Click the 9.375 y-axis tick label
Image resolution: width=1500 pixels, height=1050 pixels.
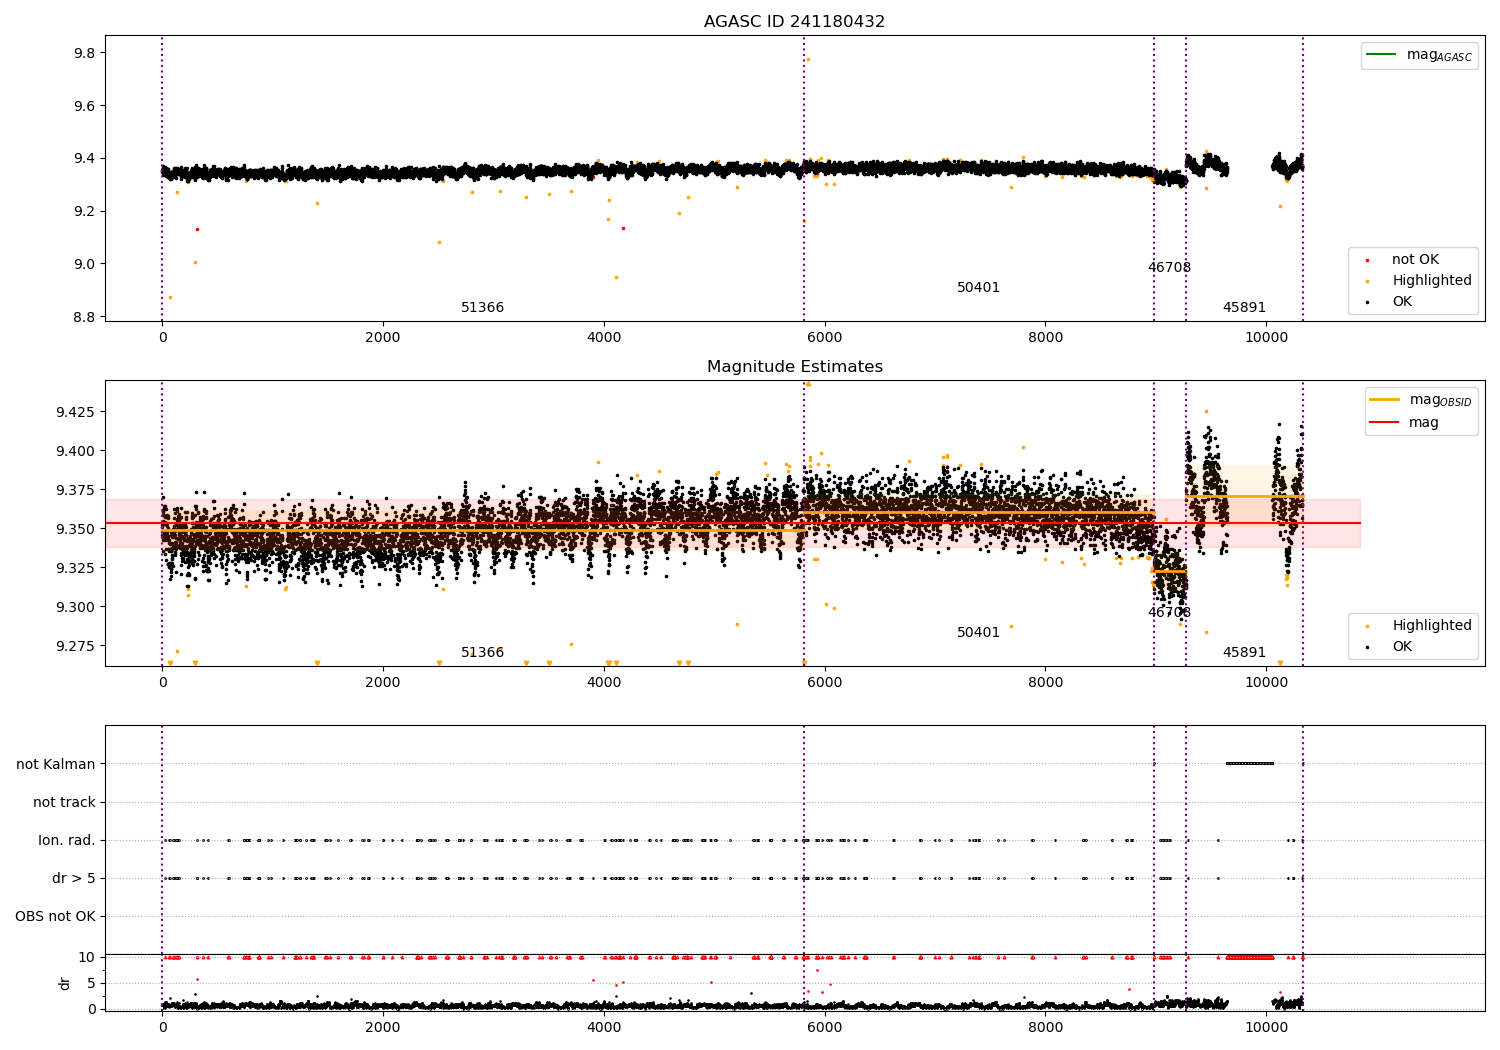pos(75,490)
